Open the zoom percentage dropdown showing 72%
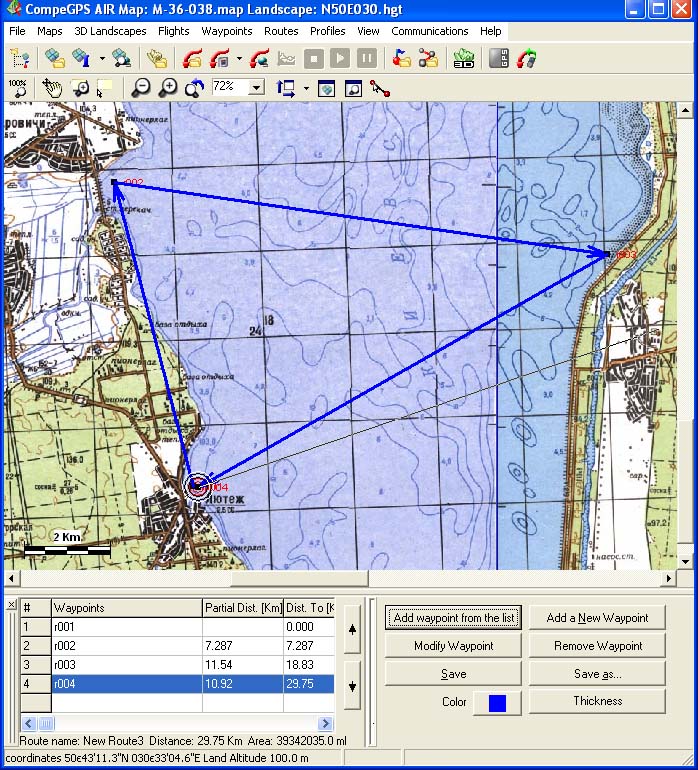 [257, 88]
